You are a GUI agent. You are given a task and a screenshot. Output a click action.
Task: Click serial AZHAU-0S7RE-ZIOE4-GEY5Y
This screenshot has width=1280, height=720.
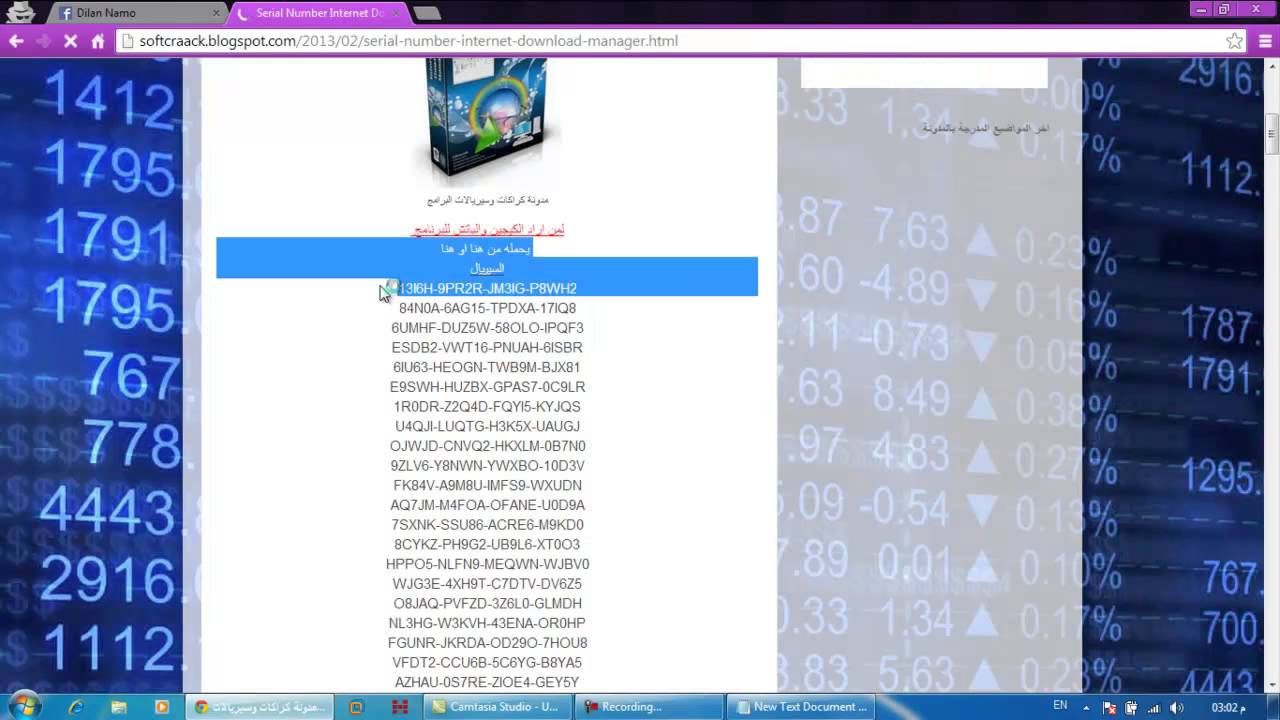[x=487, y=682]
